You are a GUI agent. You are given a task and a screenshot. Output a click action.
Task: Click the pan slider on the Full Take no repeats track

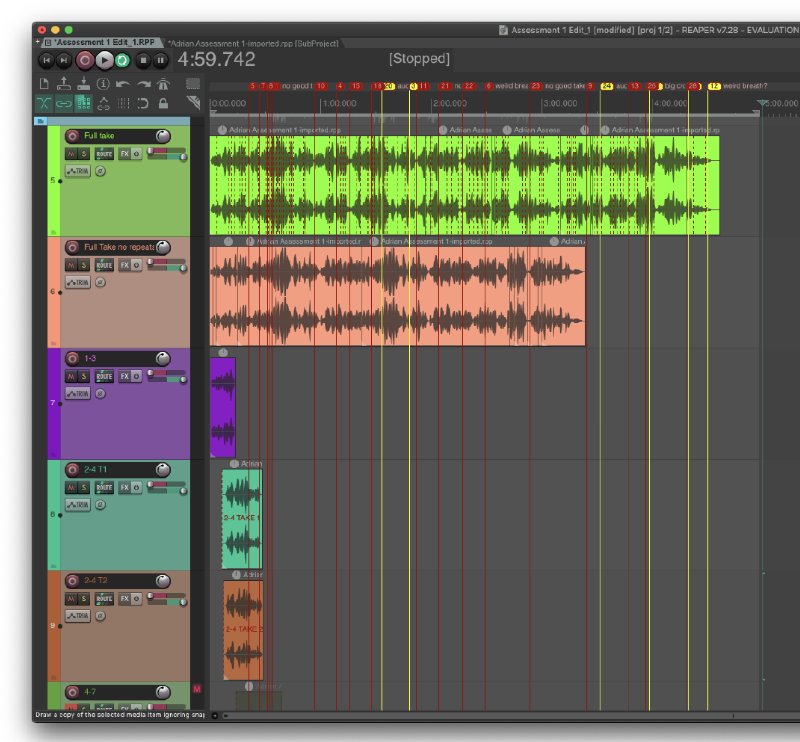166,262
